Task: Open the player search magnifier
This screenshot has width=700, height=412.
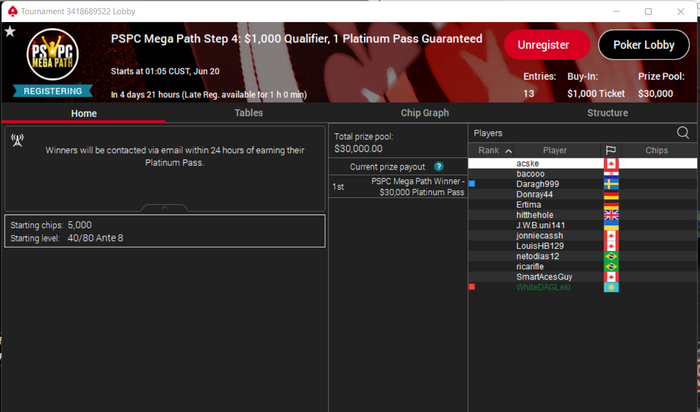Action: [x=683, y=133]
